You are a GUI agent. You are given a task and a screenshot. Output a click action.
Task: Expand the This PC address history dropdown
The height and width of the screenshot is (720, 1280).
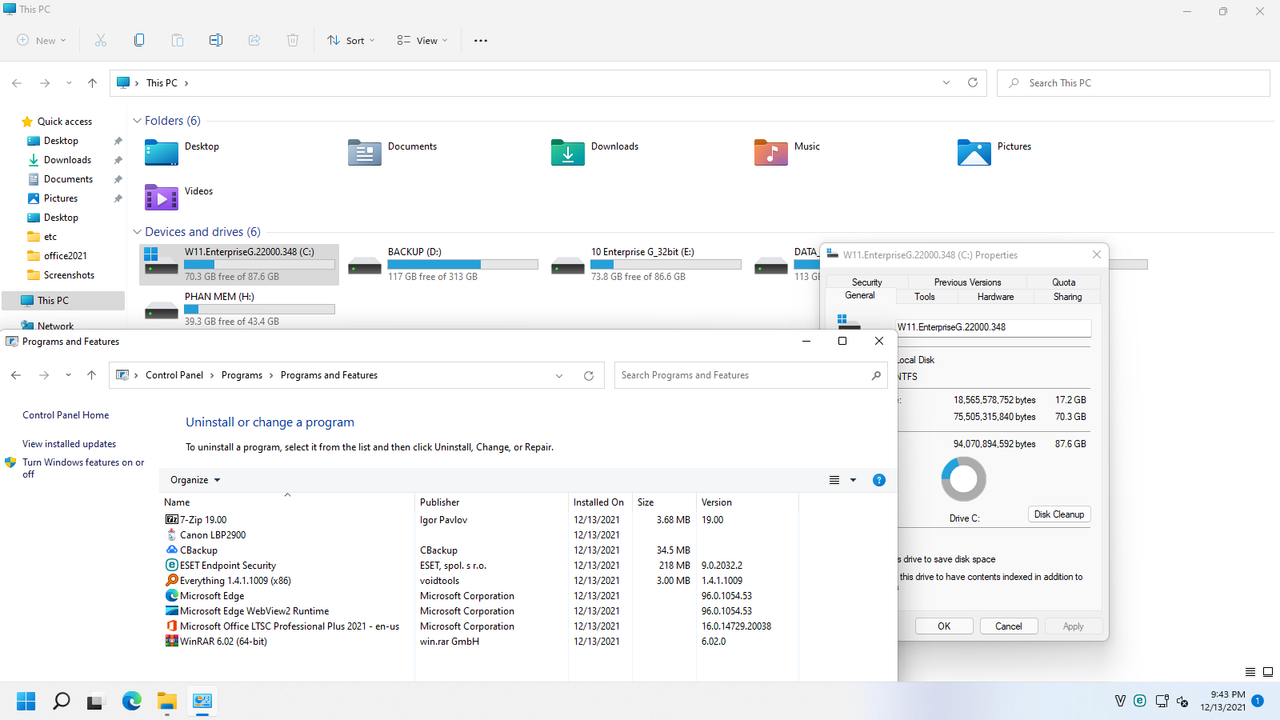947,83
